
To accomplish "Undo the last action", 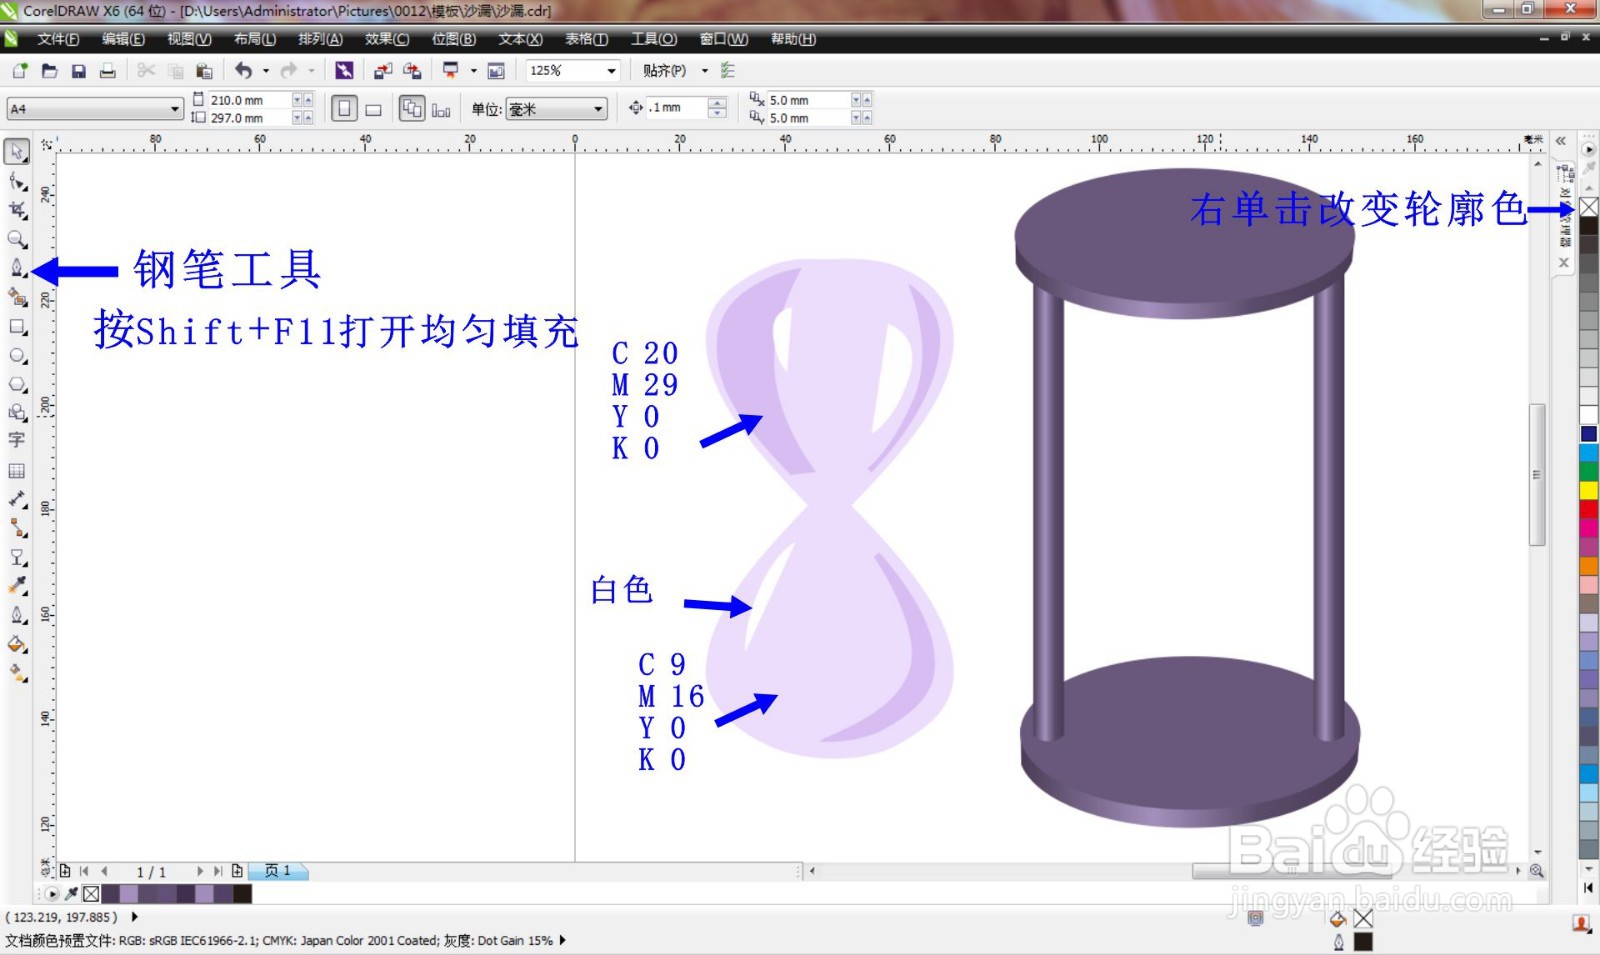I will (x=245, y=70).
